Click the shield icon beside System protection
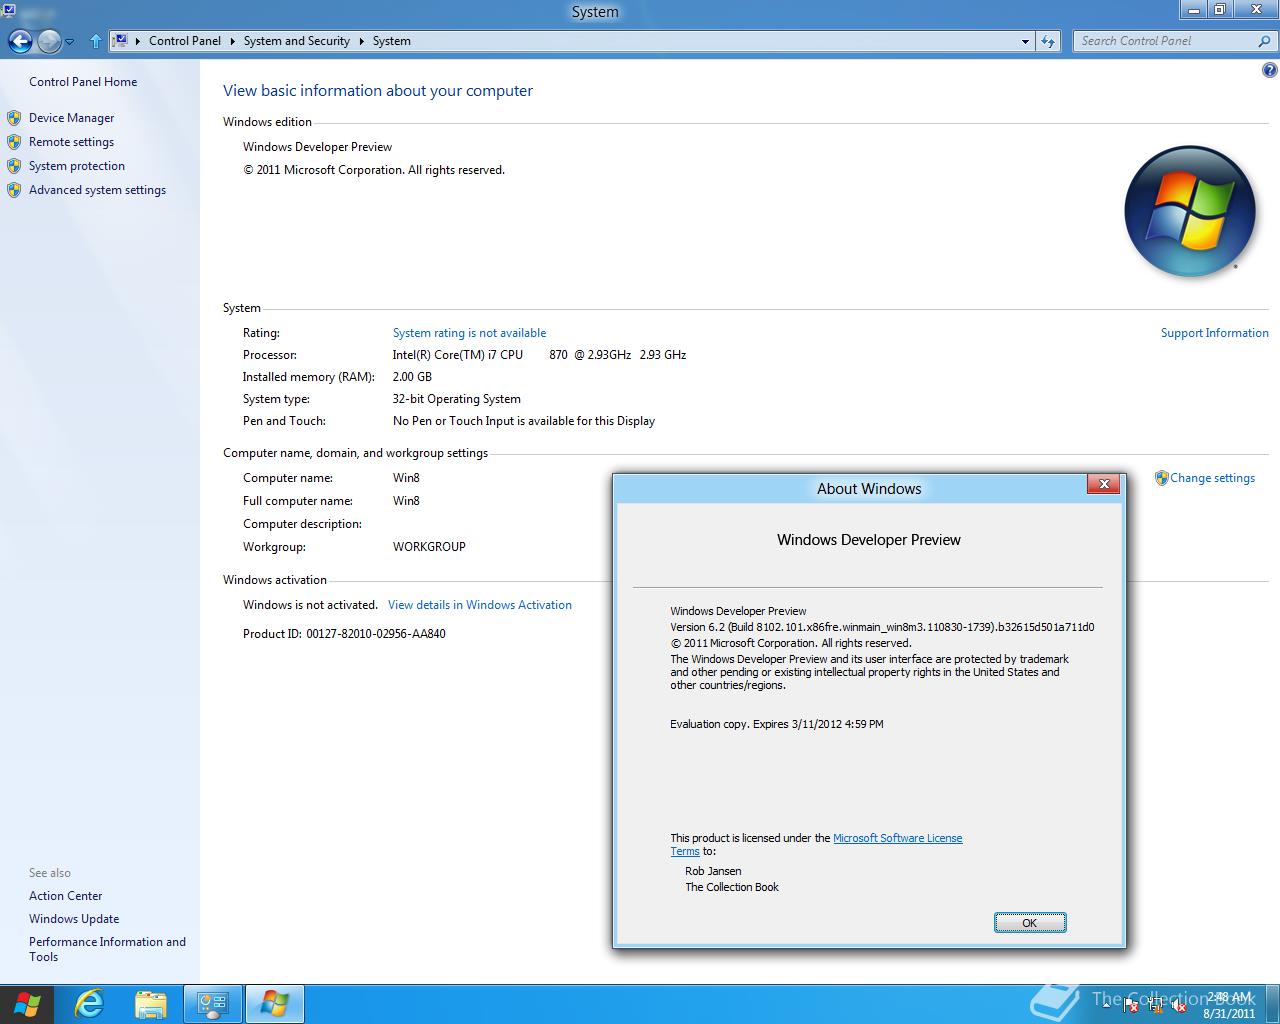The height and width of the screenshot is (1024, 1280). (x=14, y=166)
